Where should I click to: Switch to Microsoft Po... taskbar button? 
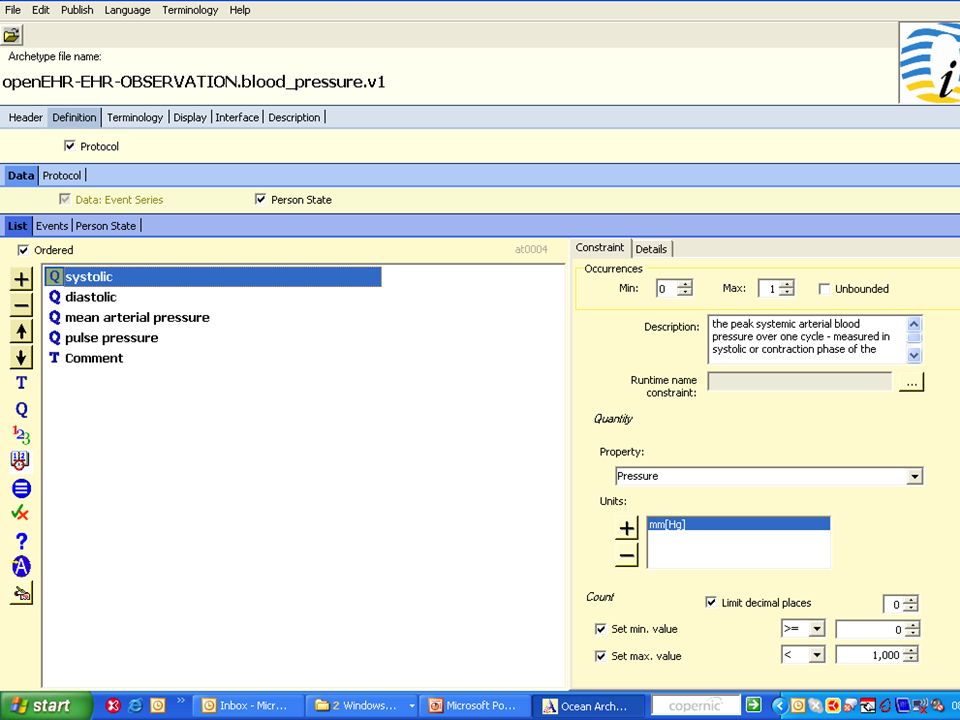click(x=474, y=706)
